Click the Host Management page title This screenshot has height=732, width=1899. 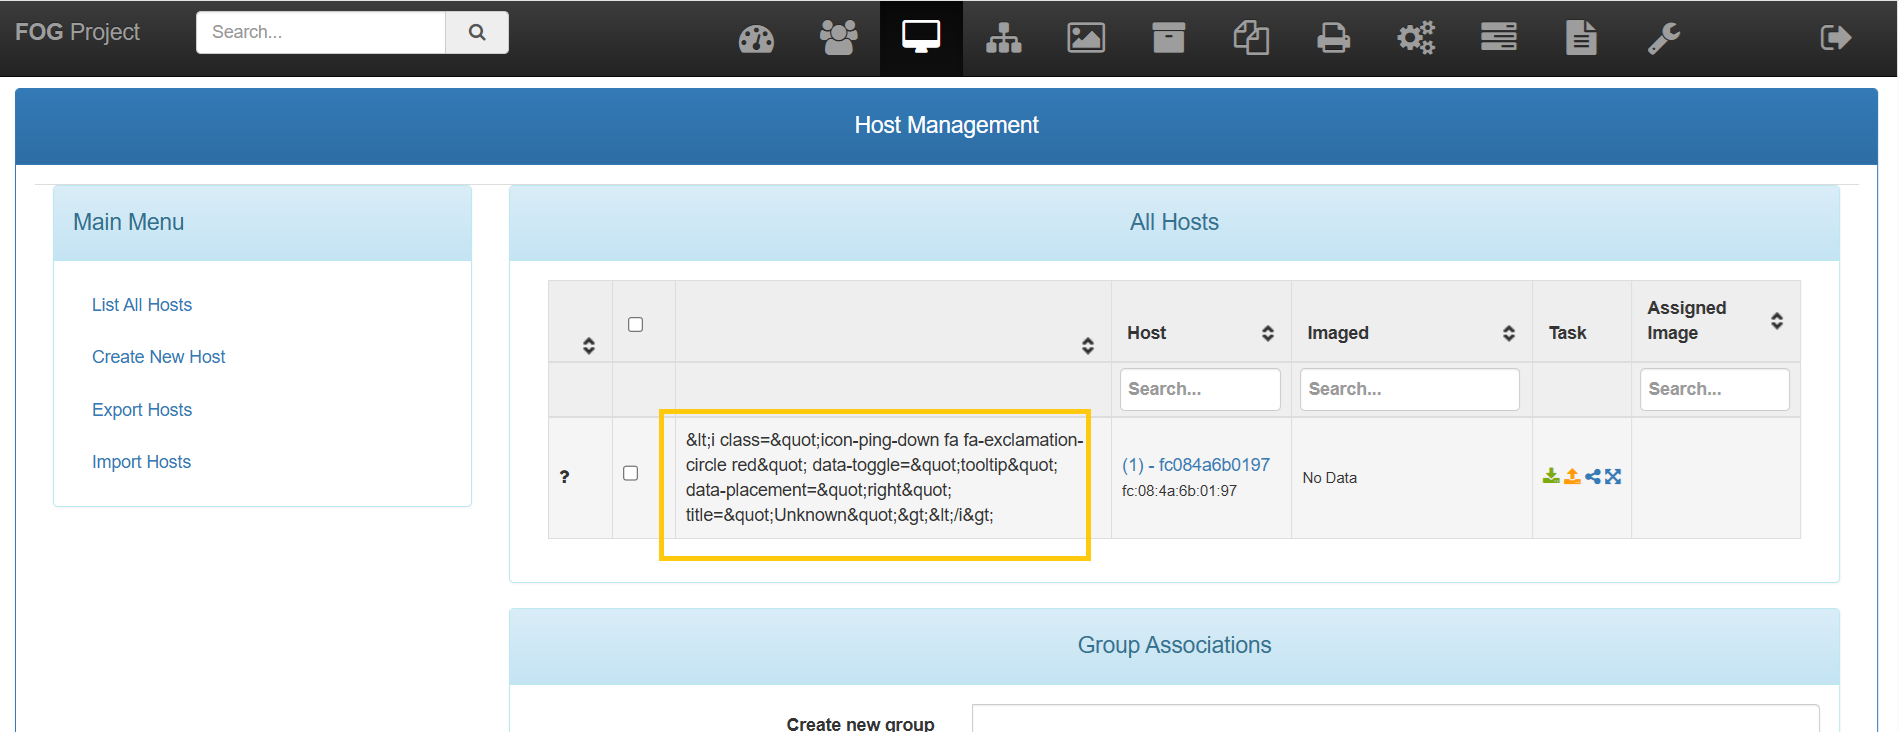pos(946,125)
